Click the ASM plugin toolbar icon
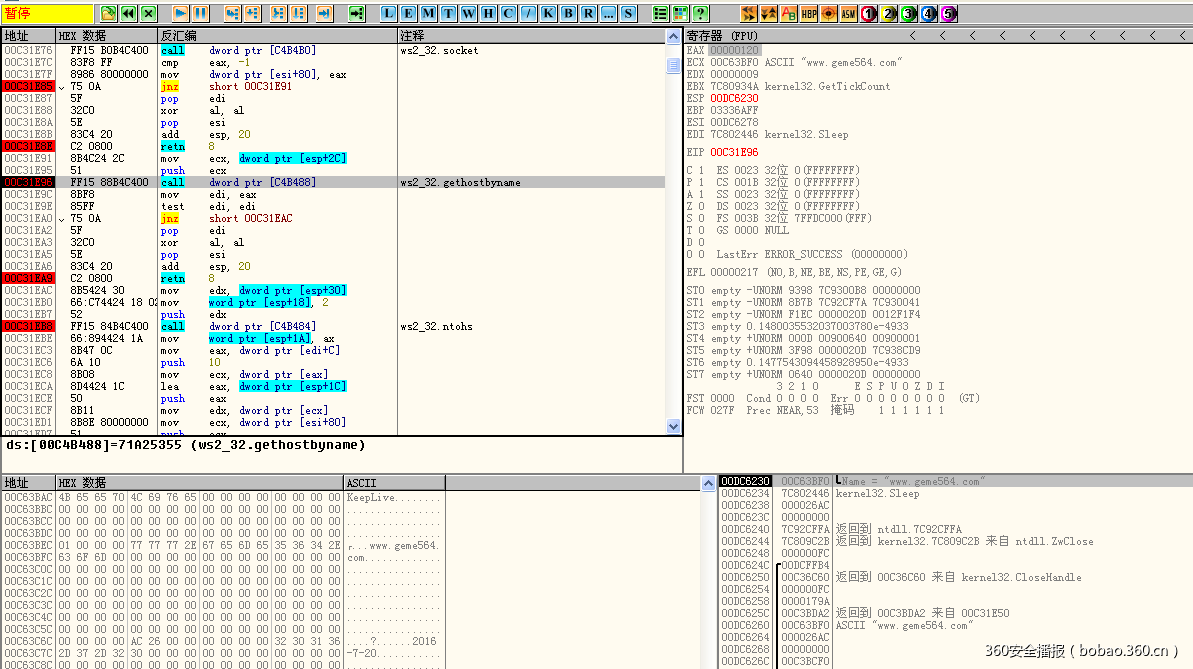Image resolution: width=1193 pixels, height=669 pixels. (x=848, y=14)
